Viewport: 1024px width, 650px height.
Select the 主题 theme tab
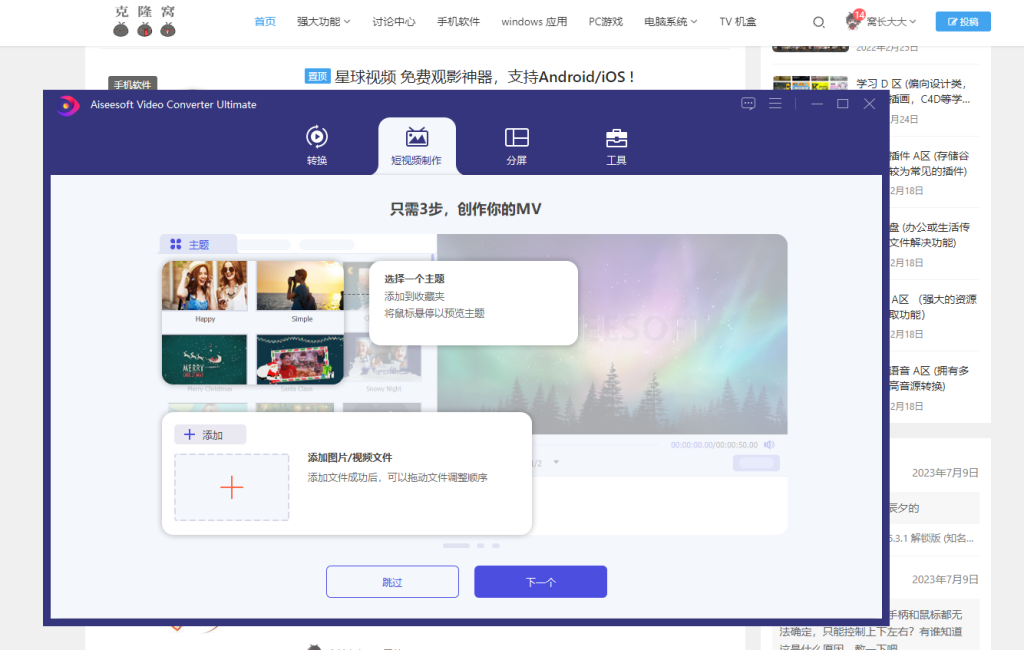[x=198, y=244]
